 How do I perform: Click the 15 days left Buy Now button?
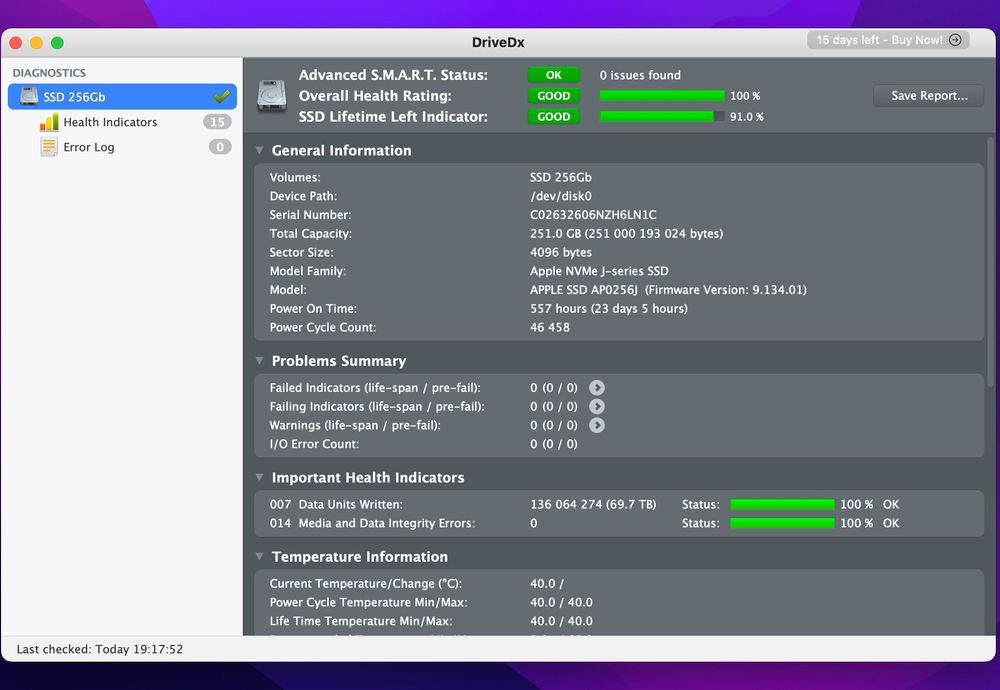[888, 40]
